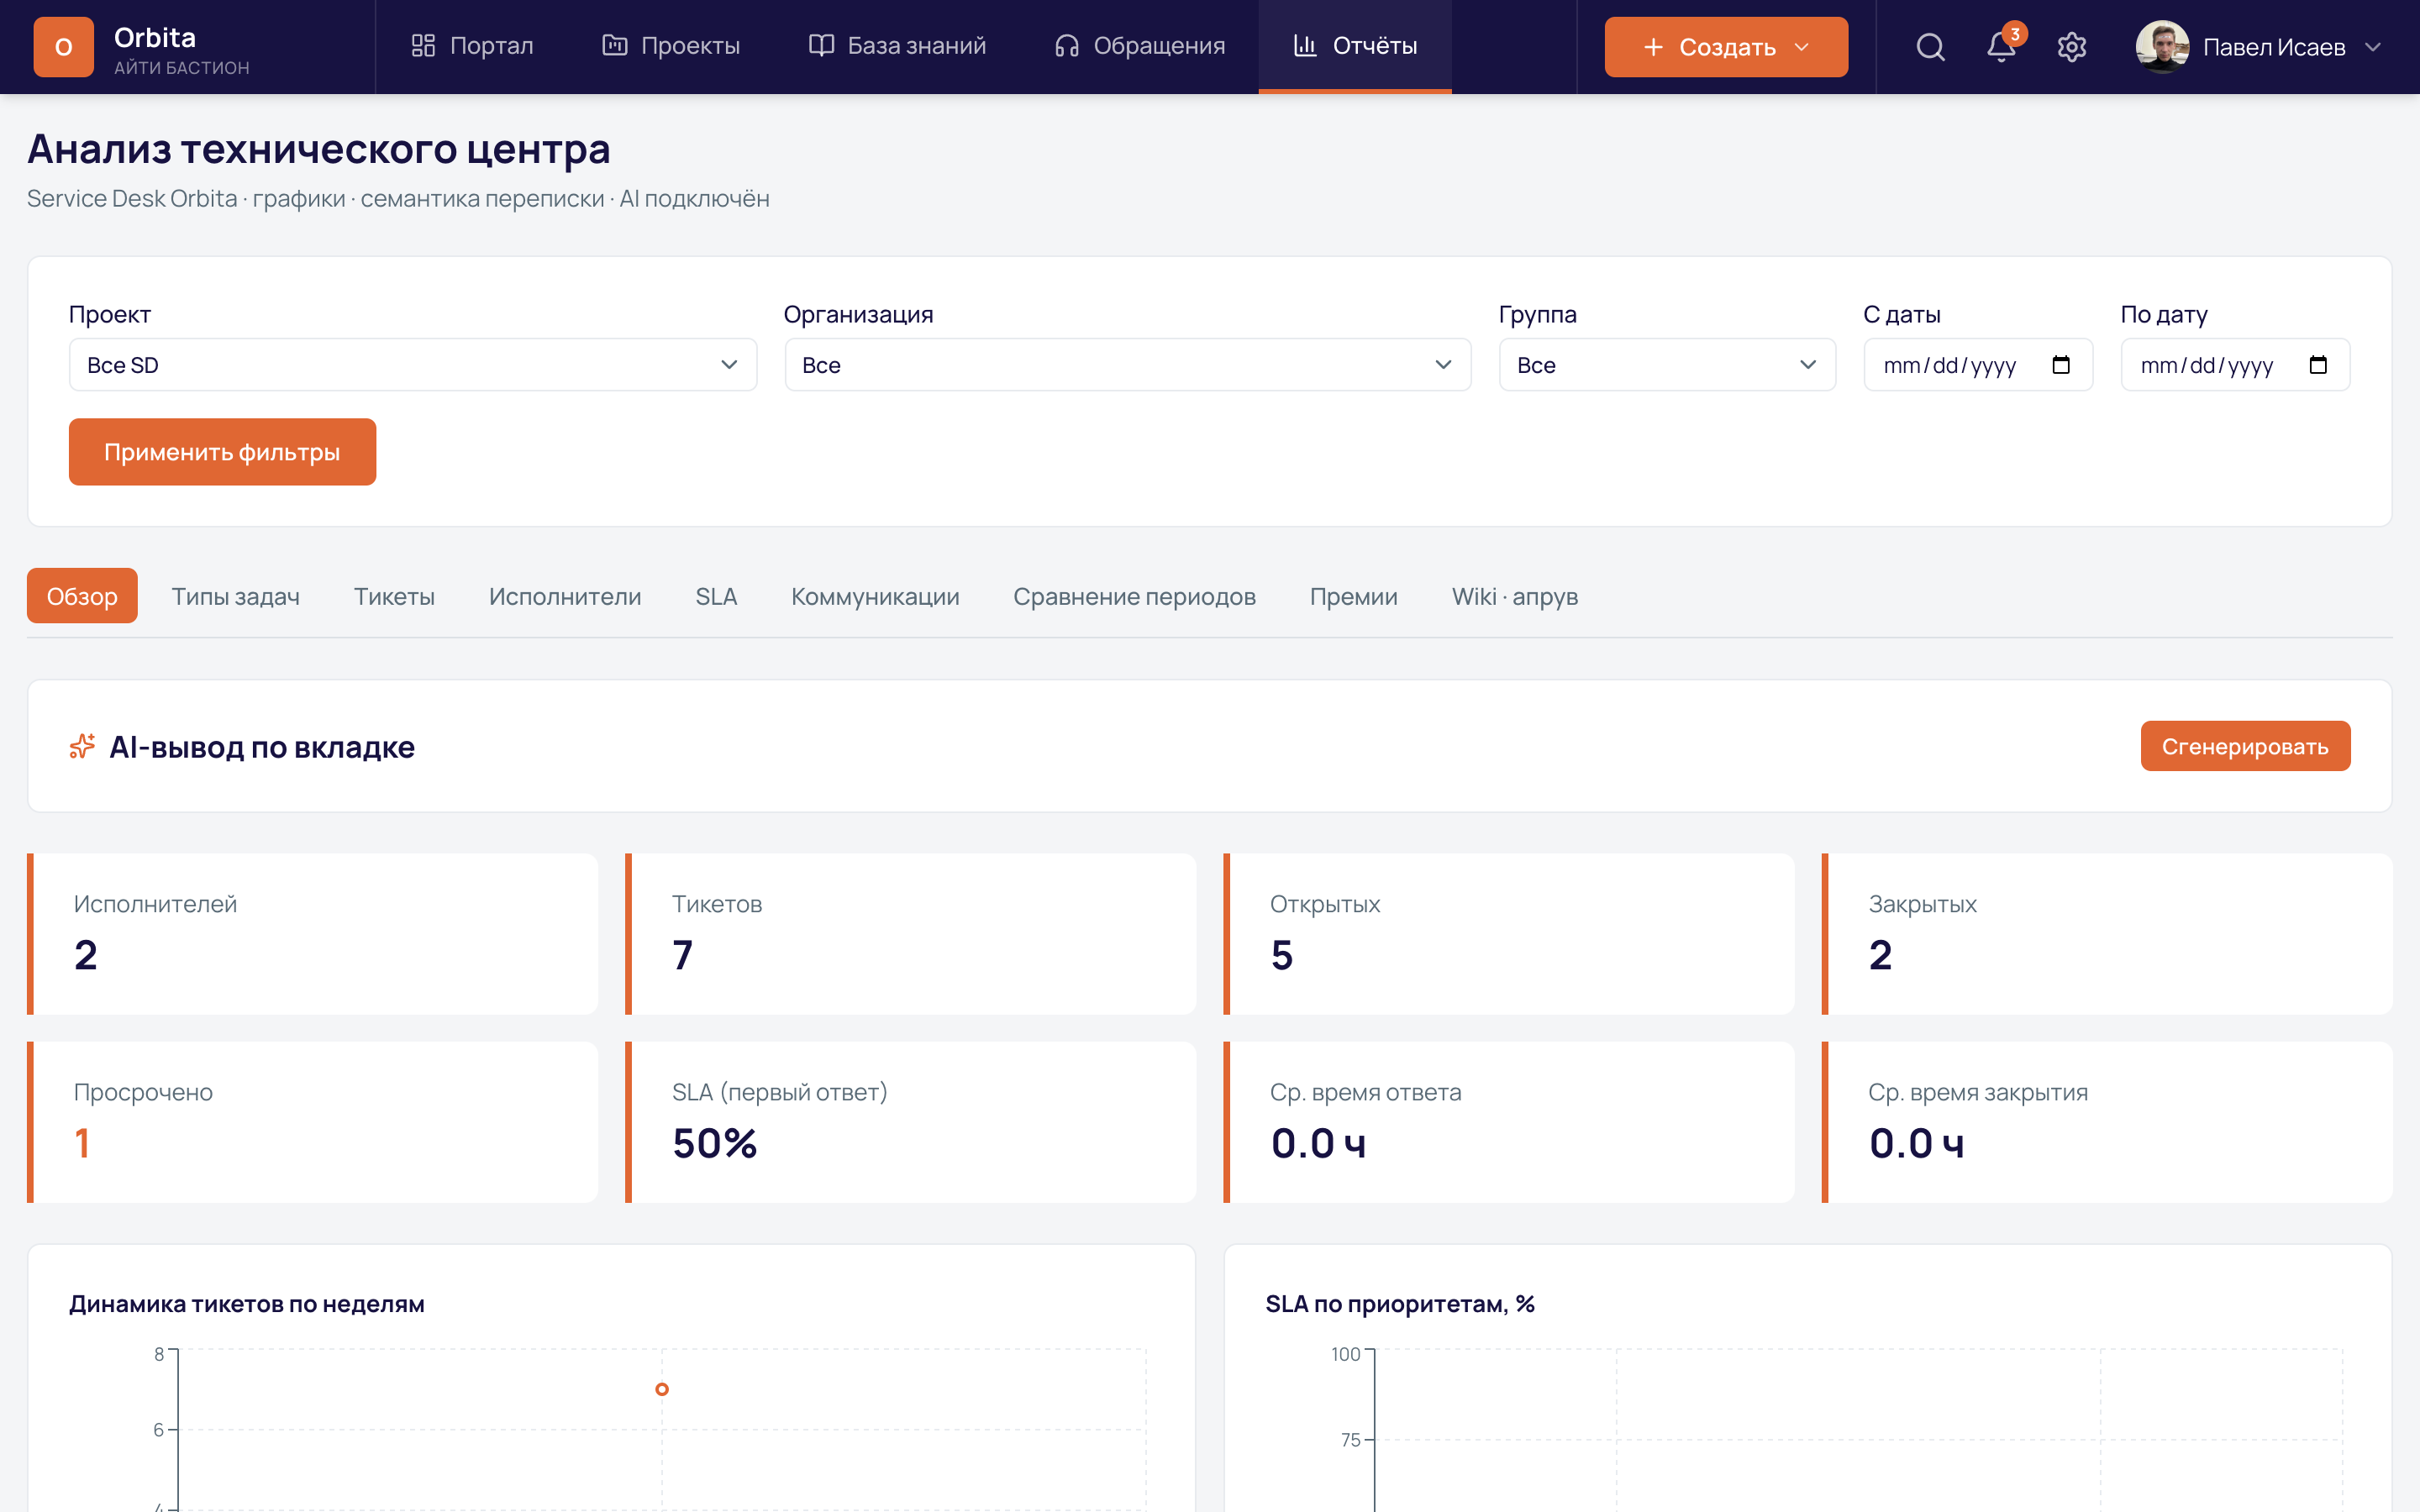
Task: Go to Портал in navigation
Action: (x=472, y=46)
